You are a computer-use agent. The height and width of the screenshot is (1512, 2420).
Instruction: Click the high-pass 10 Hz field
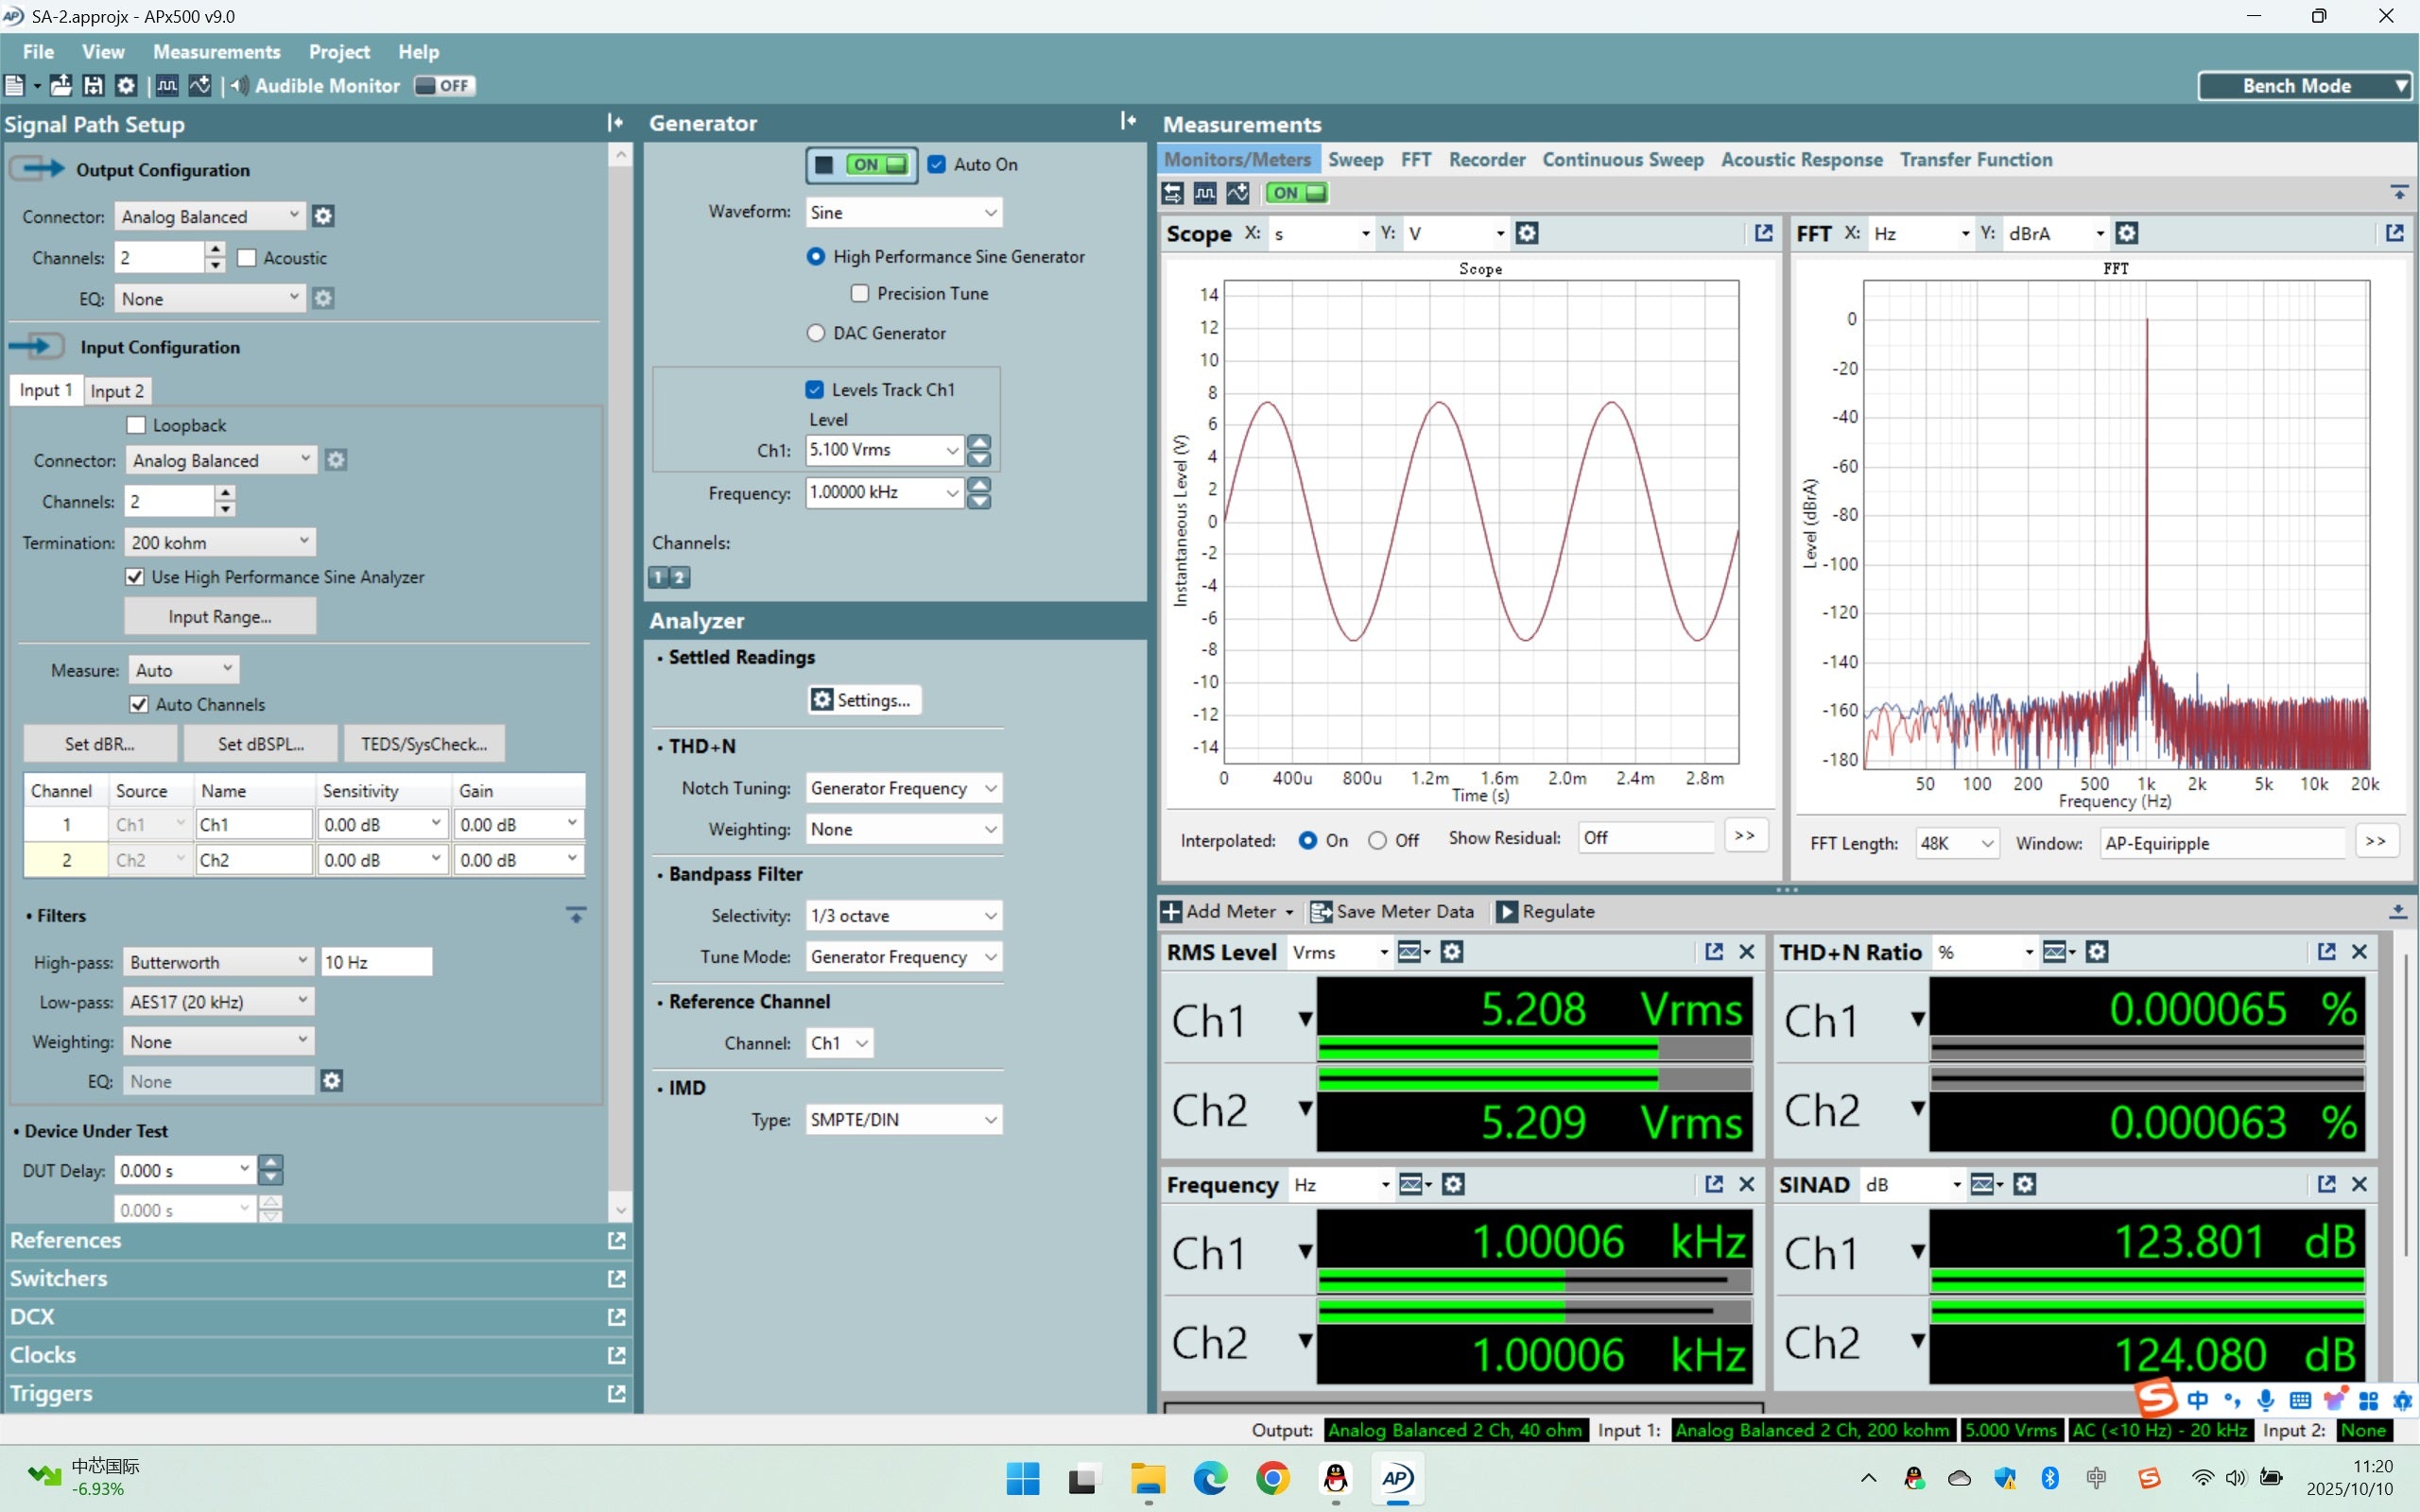(x=376, y=962)
